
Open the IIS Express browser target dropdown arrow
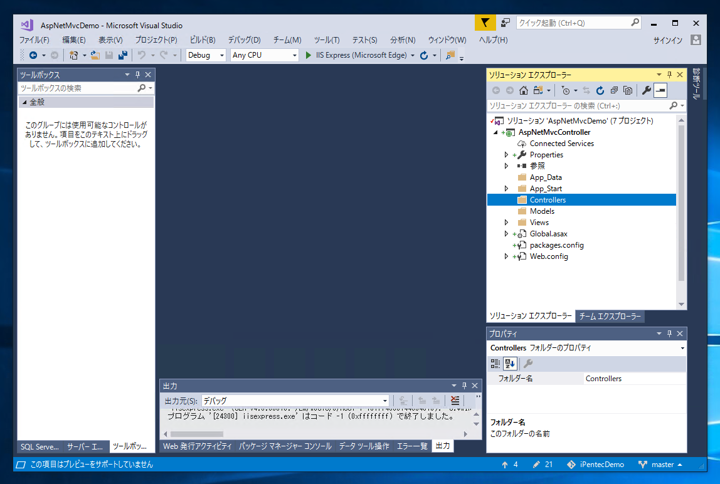(412, 56)
